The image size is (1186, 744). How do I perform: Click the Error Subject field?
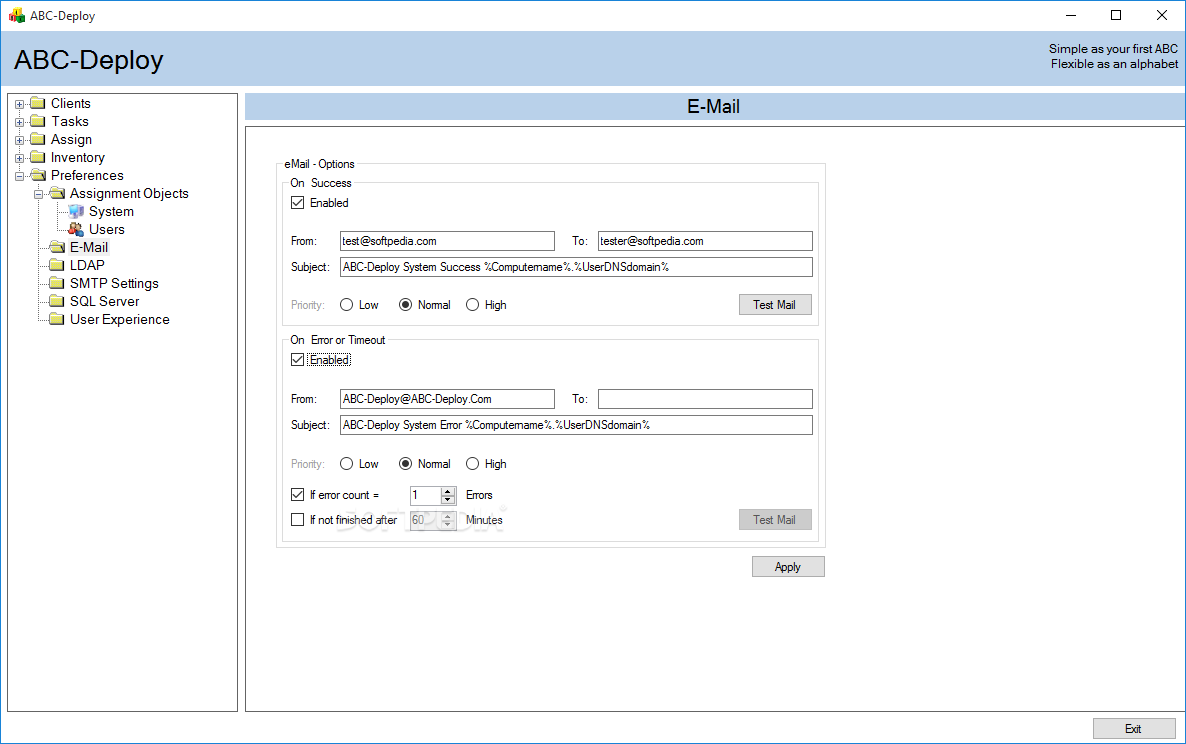[576, 425]
